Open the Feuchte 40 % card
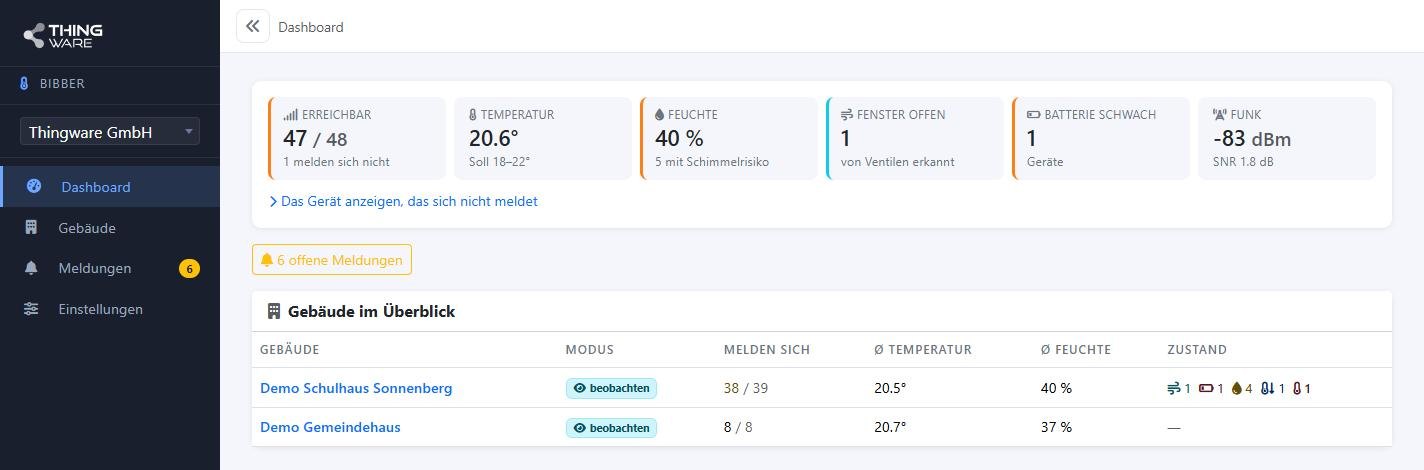1424x470 pixels. click(x=729, y=138)
